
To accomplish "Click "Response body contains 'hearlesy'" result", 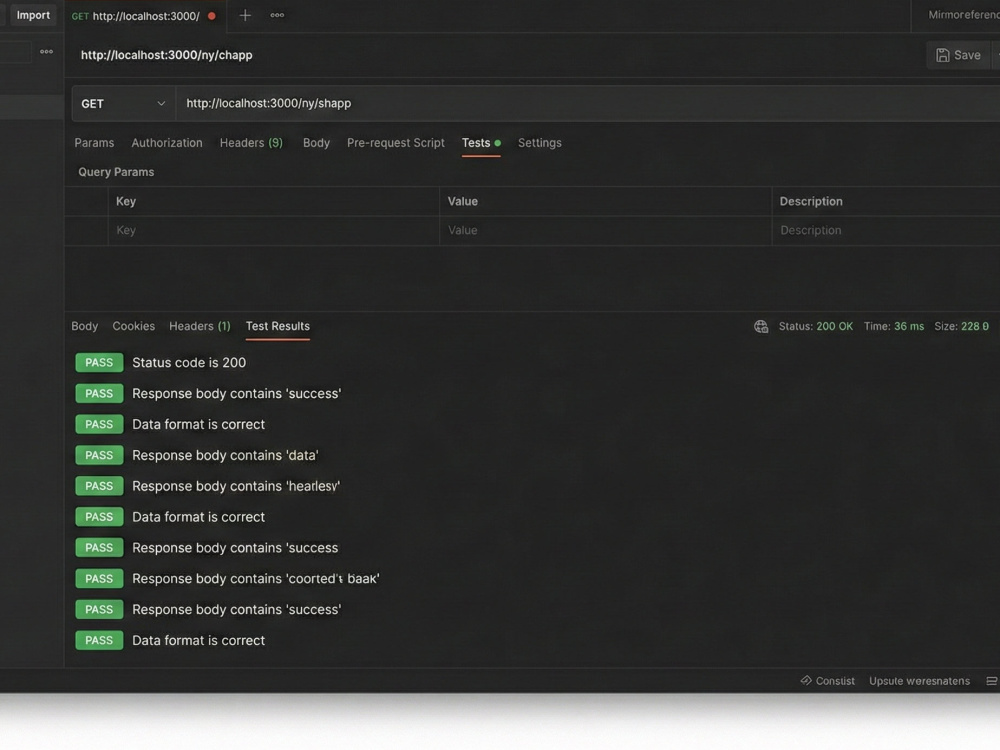I will [x=236, y=486].
